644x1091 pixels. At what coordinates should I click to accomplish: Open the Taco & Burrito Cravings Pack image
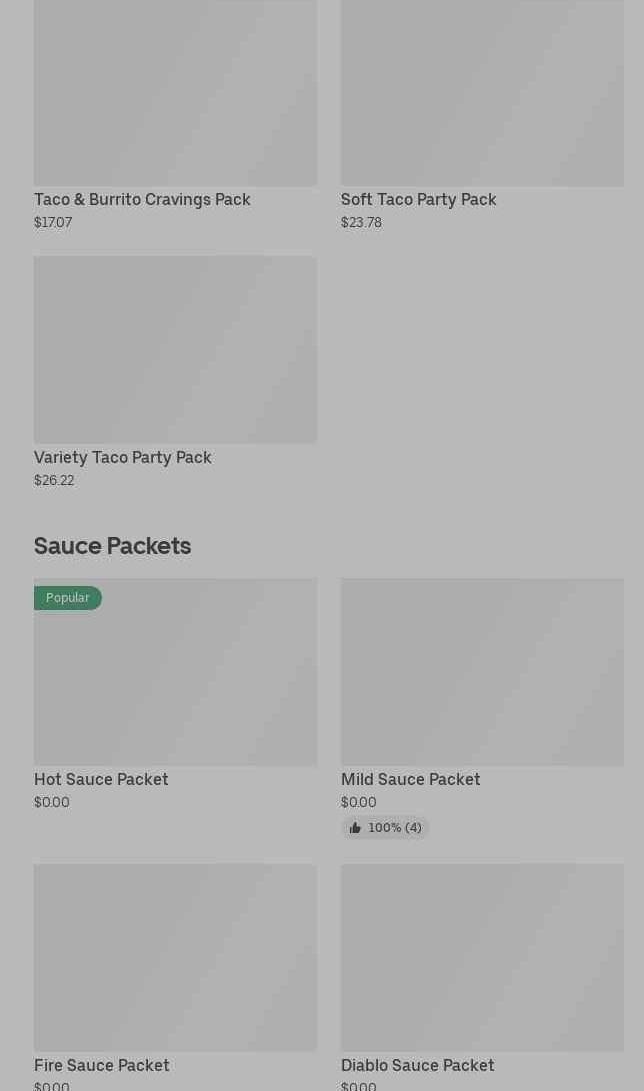click(175, 93)
